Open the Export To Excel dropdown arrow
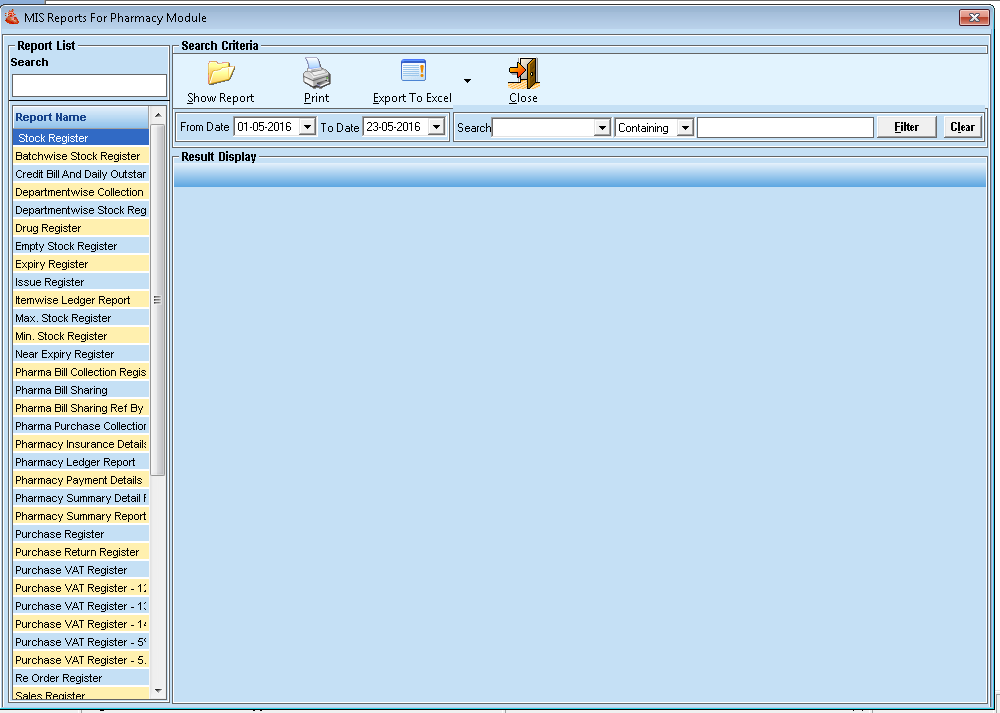This screenshot has height=713, width=1000. [467, 81]
